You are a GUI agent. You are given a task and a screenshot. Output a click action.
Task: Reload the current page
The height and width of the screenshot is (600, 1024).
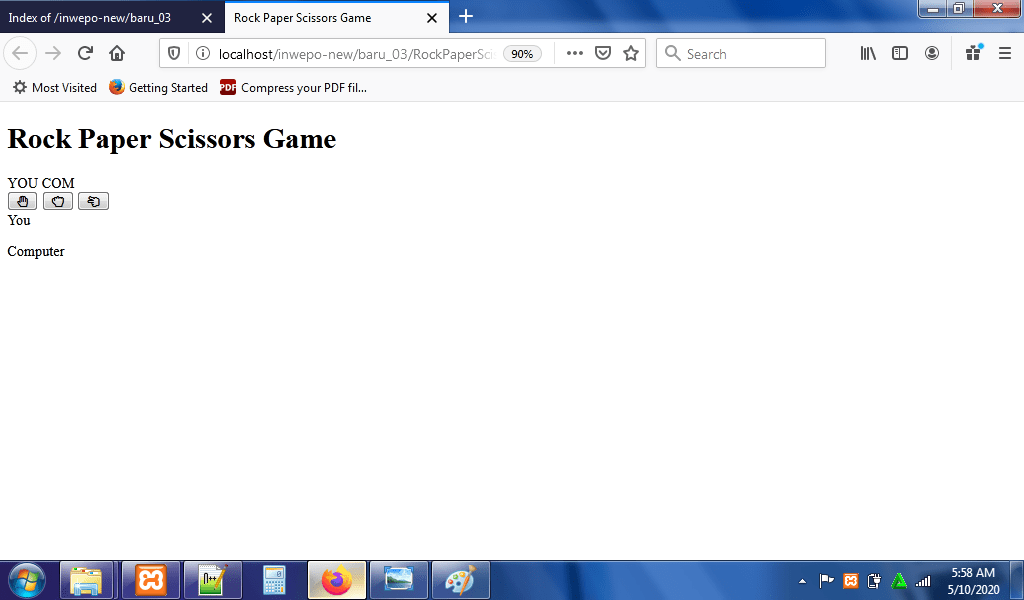click(85, 54)
